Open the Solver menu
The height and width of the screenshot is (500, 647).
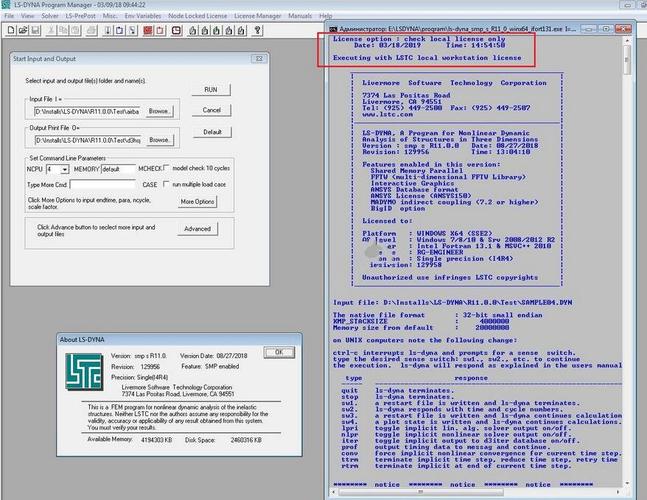click(x=50, y=16)
